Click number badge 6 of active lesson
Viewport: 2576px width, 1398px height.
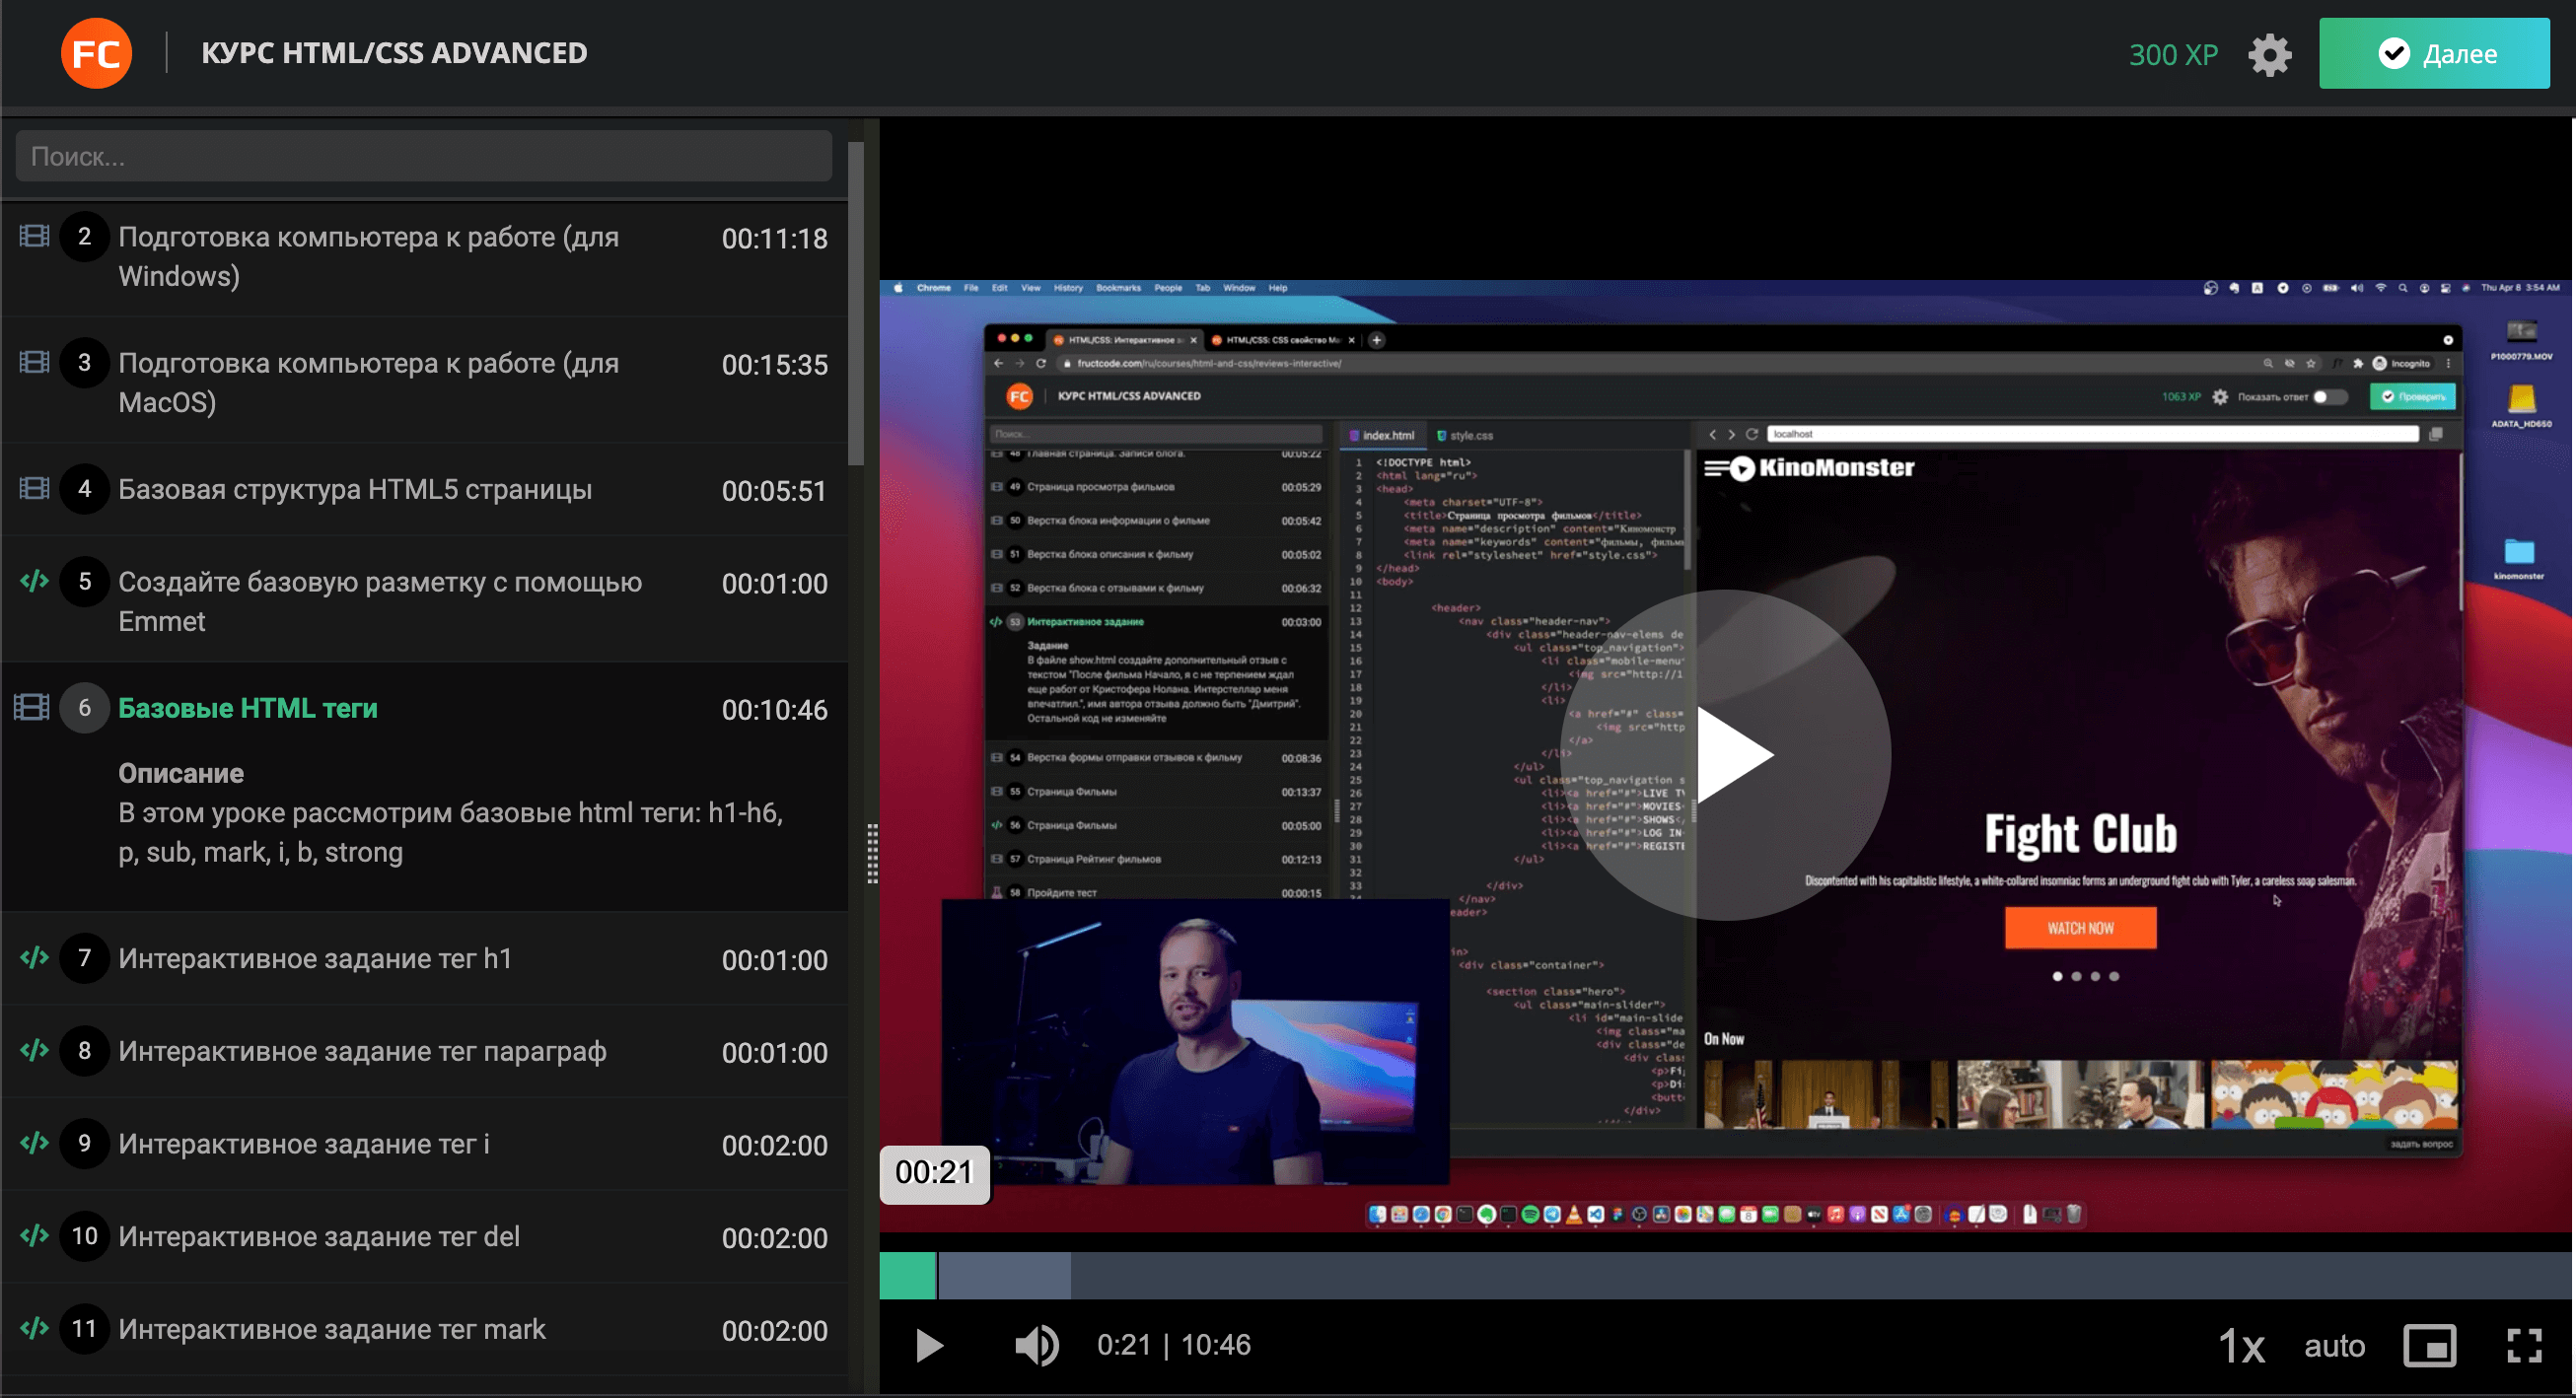click(84, 708)
